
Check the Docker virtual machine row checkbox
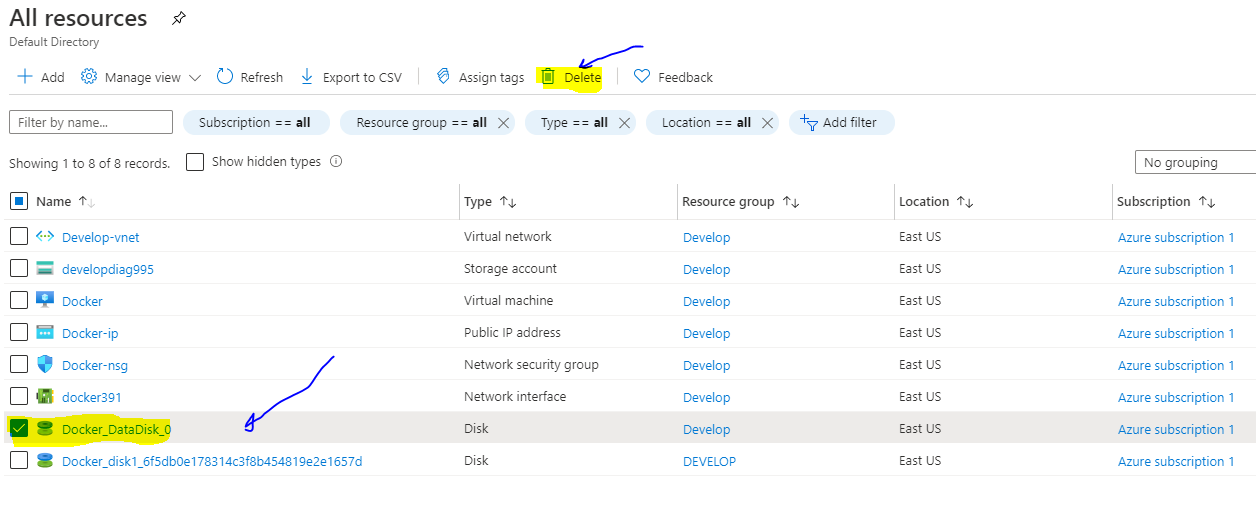[19, 301]
